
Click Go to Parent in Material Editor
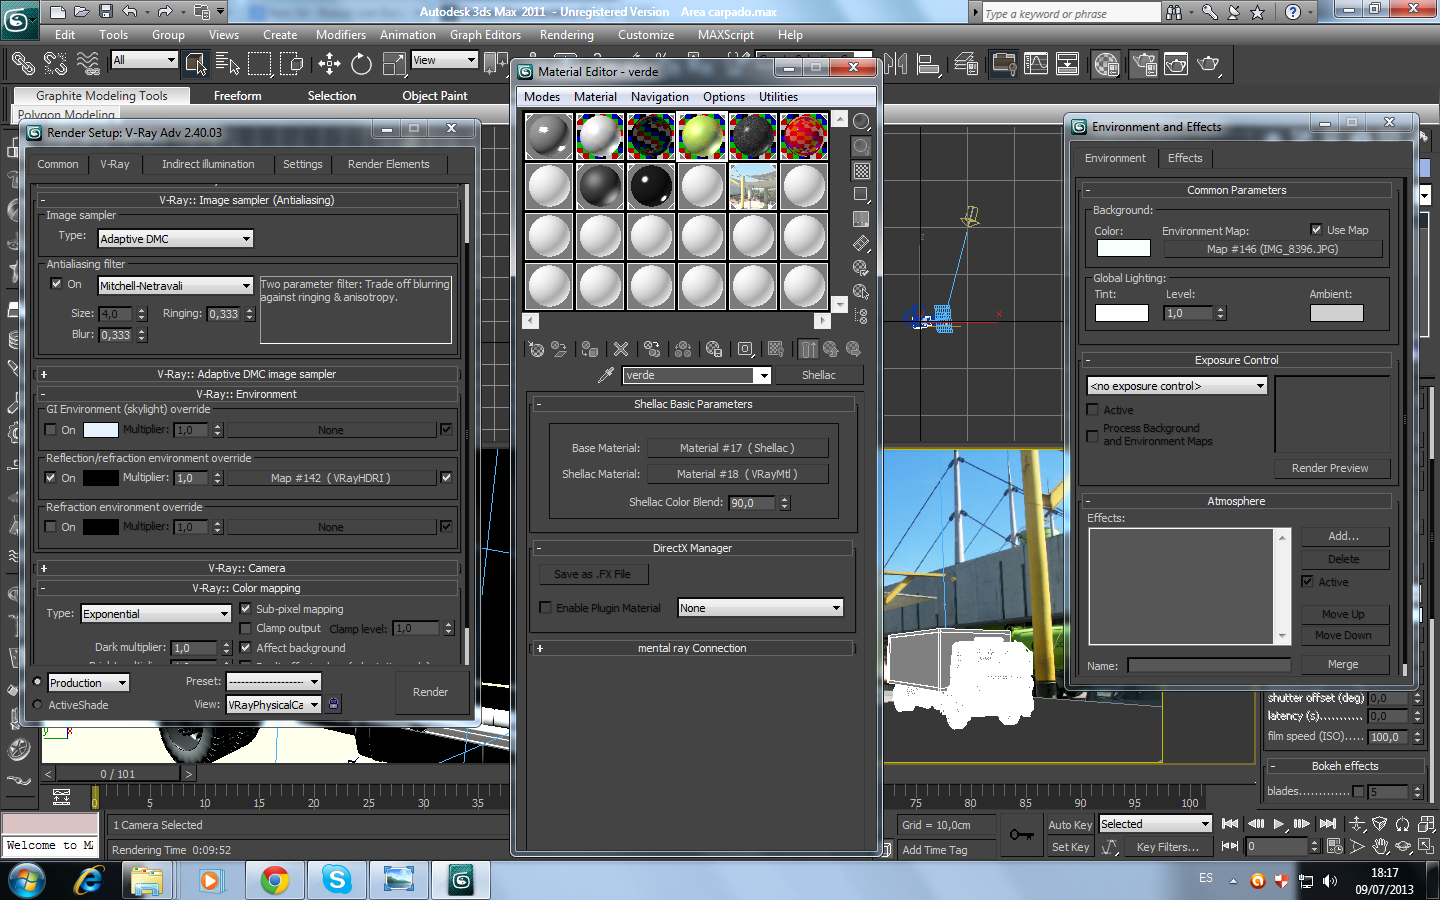(x=830, y=349)
